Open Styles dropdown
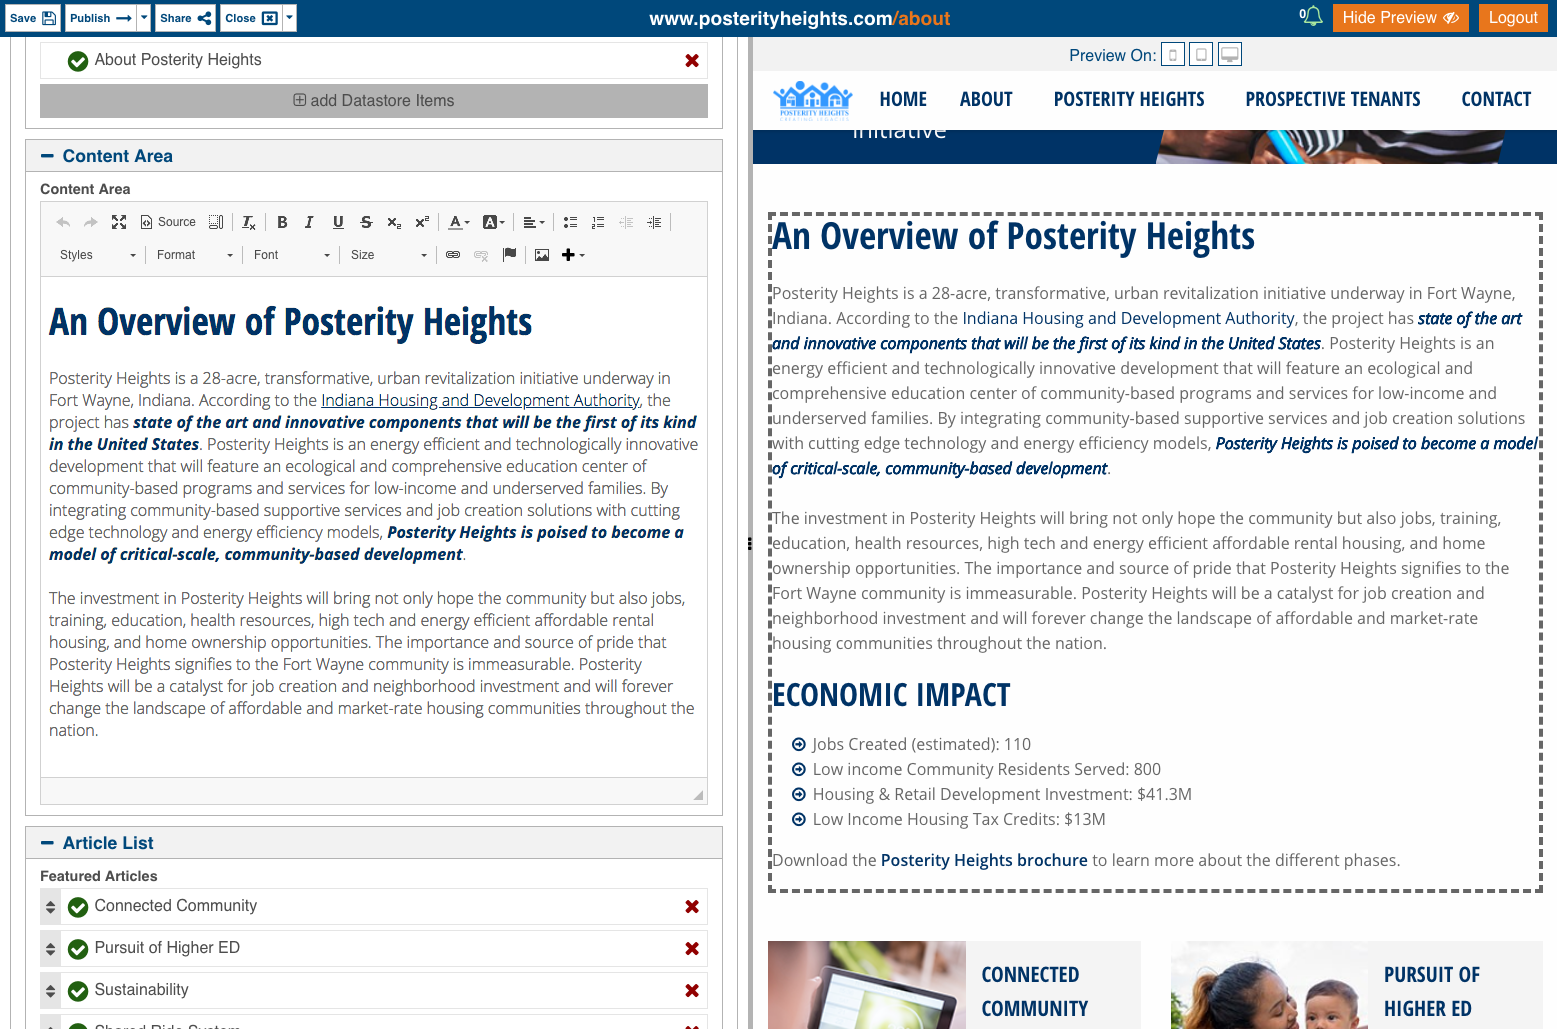Screen dimensions: 1557x1029 tap(97, 255)
